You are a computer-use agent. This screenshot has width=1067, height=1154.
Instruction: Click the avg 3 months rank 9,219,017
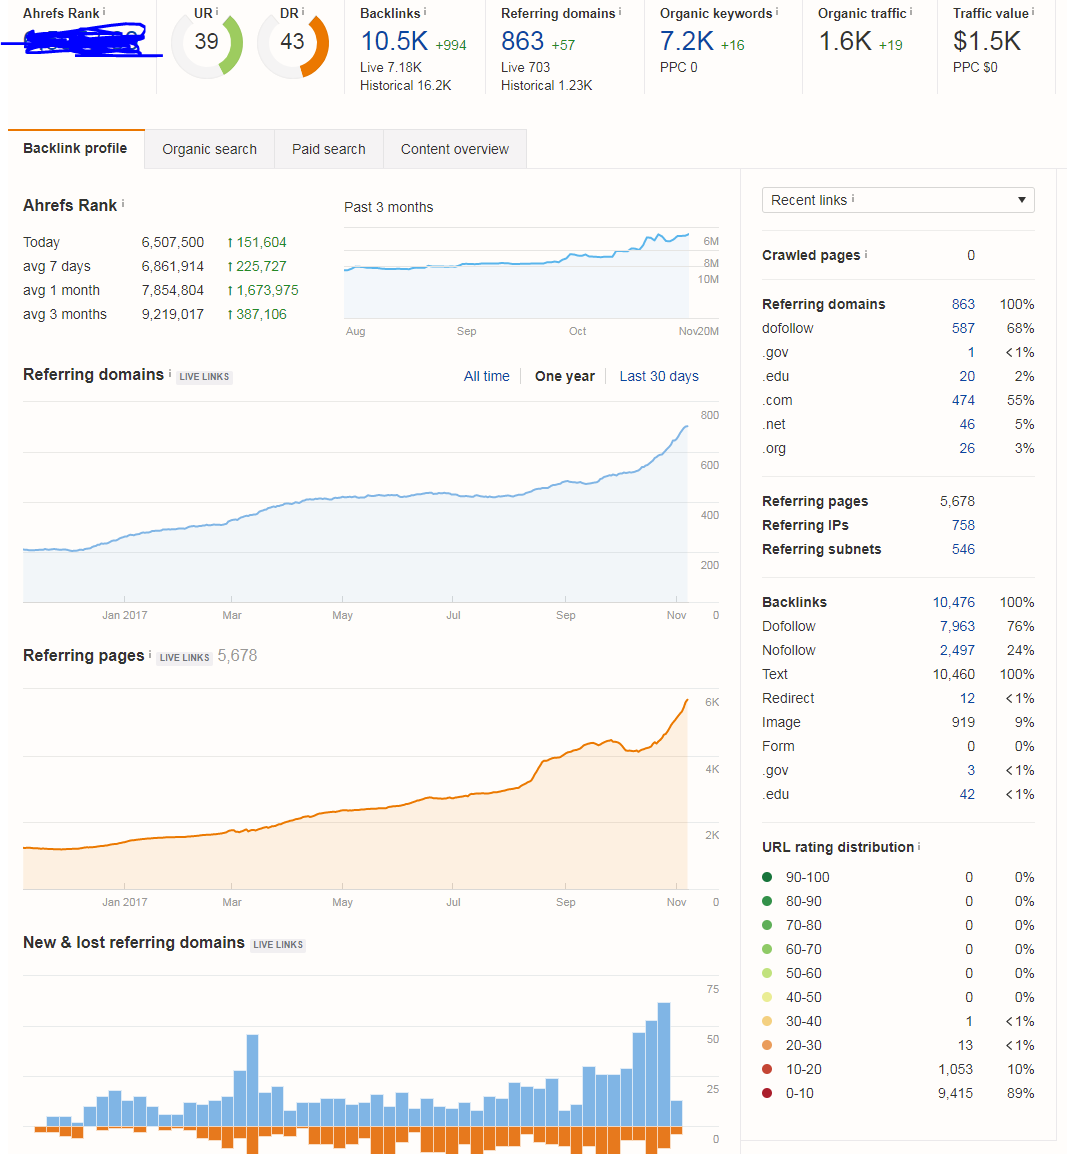point(173,314)
